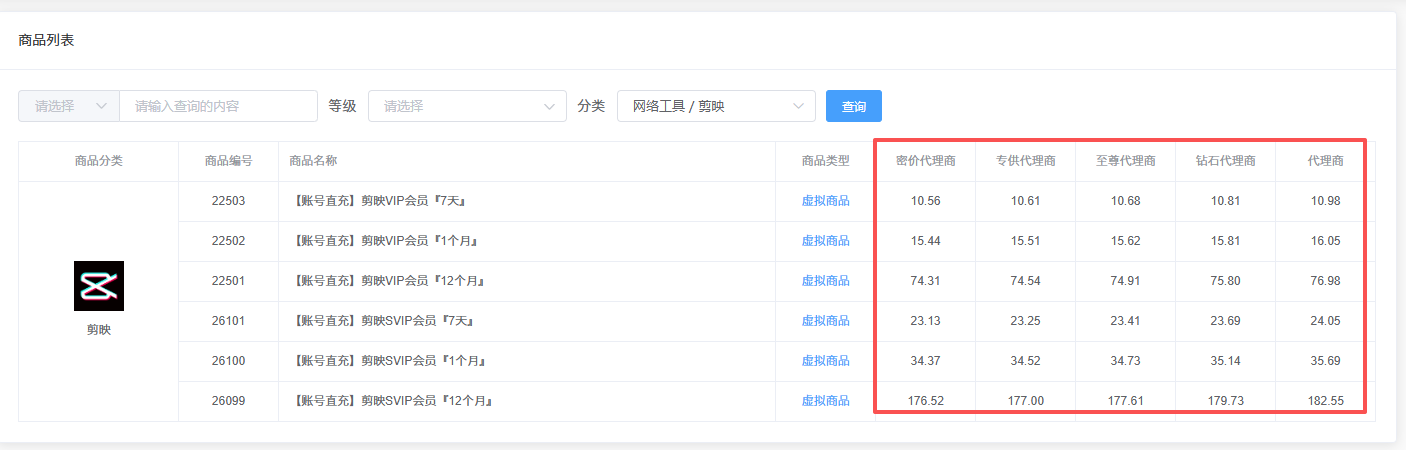Viewport: 1406px width, 450px height.
Task: Expand the 等级 level dropdown
Action: pyautogui.click(x=467, y=106)
